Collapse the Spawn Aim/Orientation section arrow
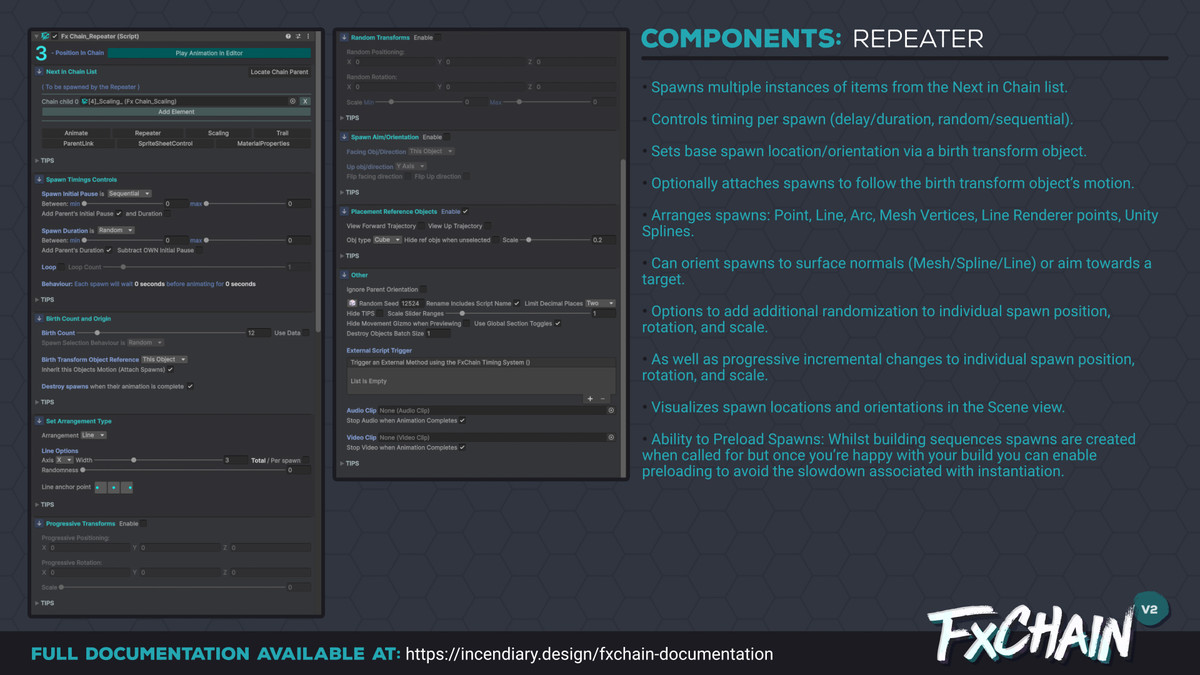The width and height of the screenshot is (1200, 675). pos(344,136)
